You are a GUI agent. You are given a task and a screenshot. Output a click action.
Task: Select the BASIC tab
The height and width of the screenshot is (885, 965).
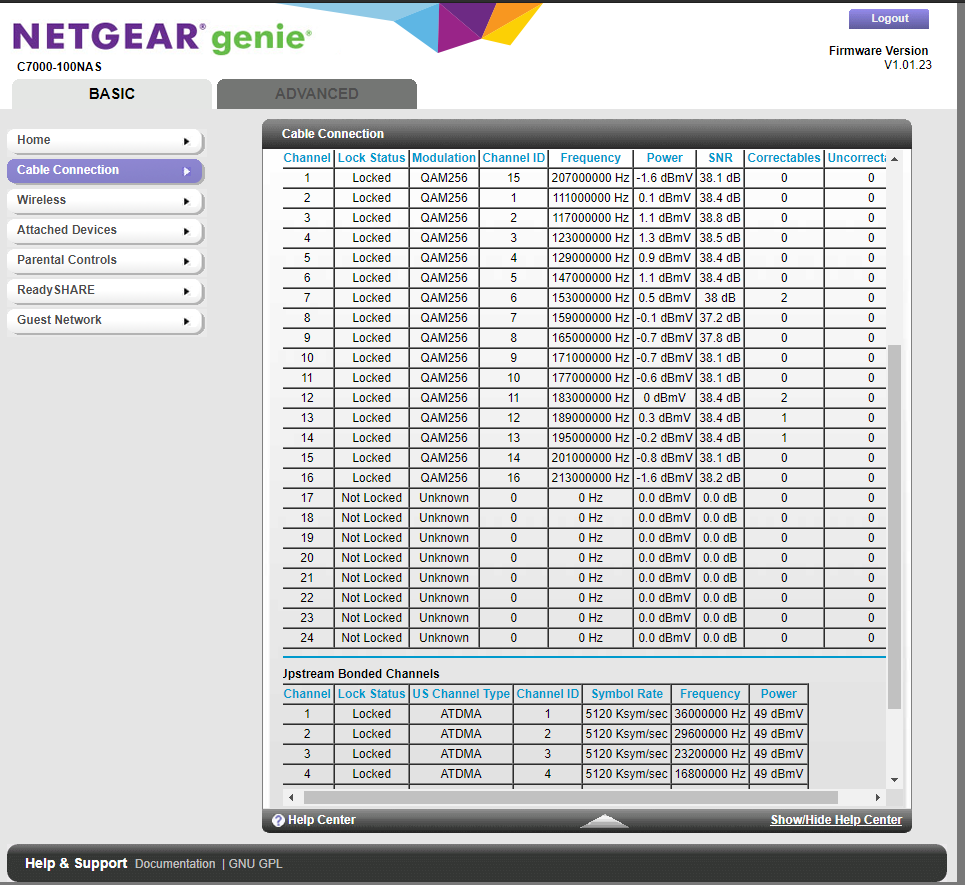click(112, 94)
